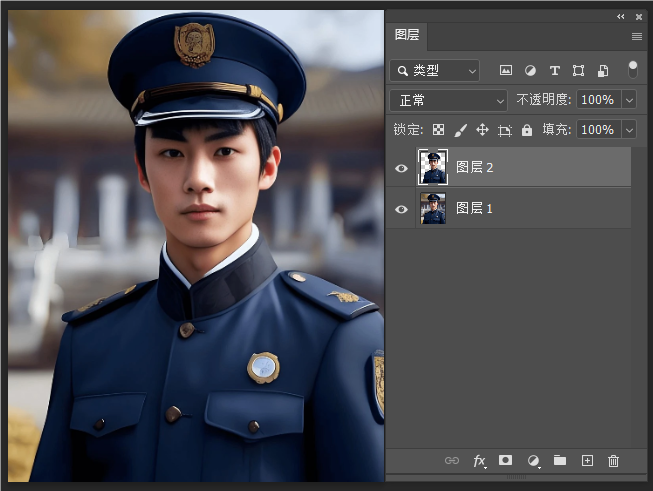The image size is (653, 491).
Task: Lock position move icon
Action: pyautogui.click(x=482, y=130)
